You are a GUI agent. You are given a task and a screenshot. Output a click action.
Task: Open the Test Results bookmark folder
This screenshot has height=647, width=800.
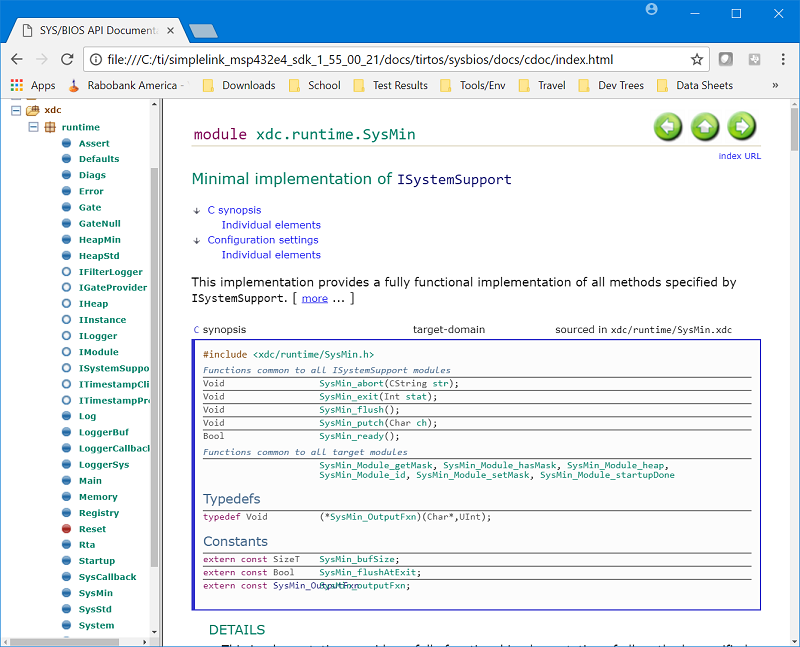click(x=389, y=86)
